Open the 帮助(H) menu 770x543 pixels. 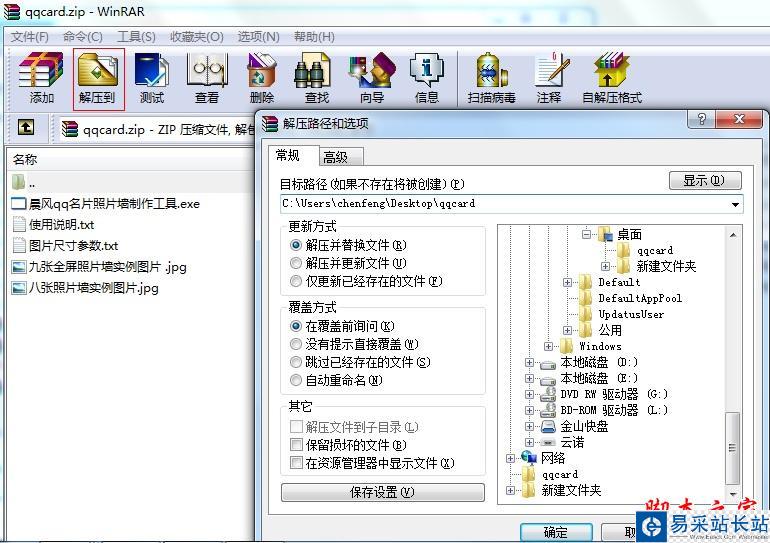pyautogui.click(x=314, y=37)
